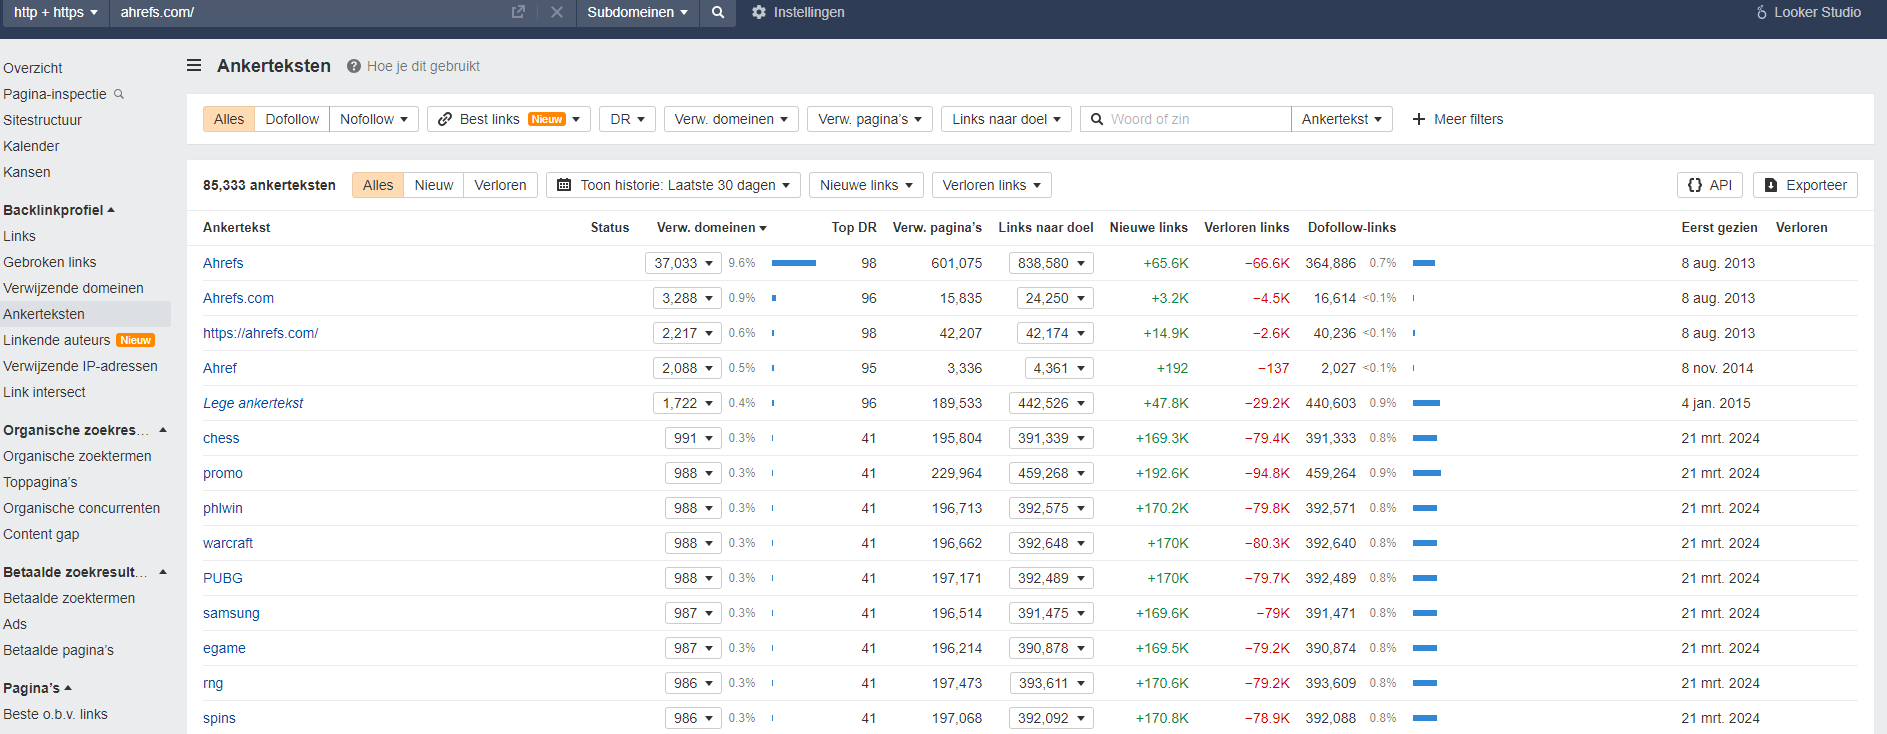The width and height of the screenshot is (1887, 734).
Task: Switch to Verloren anchors tab
Action: [500, 185]
